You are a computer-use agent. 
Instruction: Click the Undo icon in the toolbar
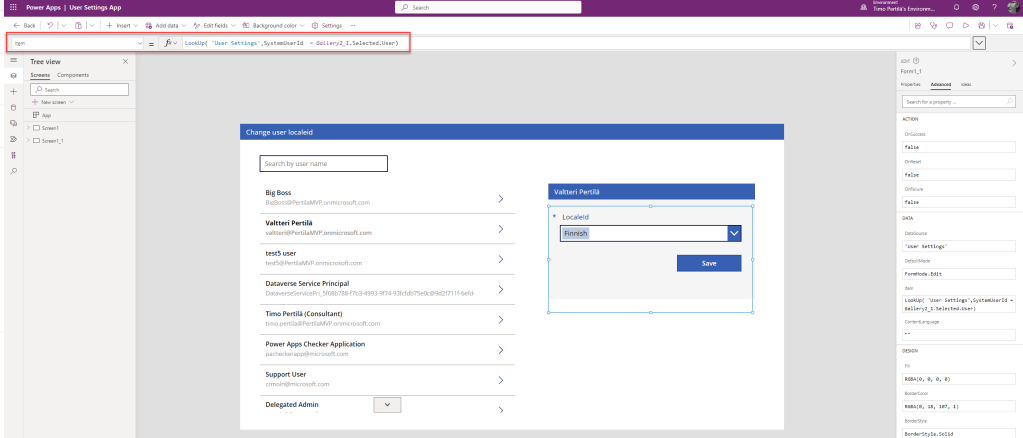48,24
